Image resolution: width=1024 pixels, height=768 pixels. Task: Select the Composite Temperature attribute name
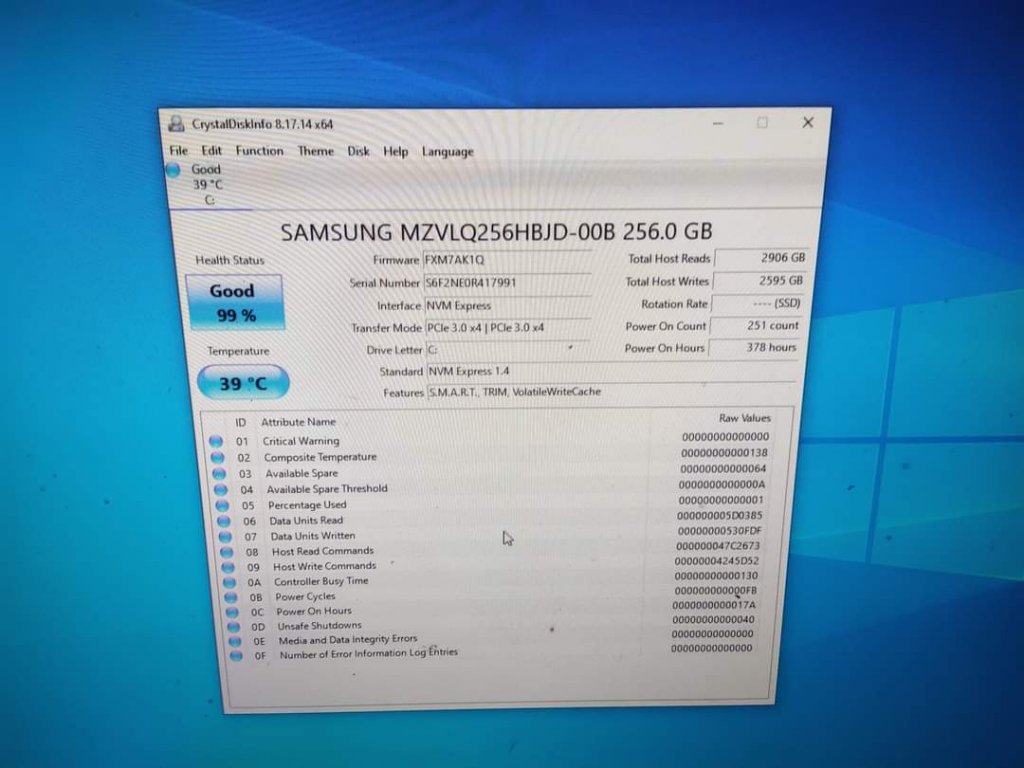[320, 457]
